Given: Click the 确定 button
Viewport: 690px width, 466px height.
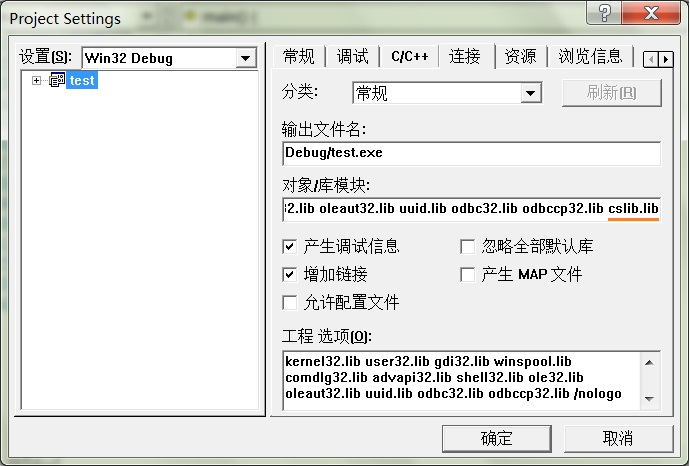Looking at the screenshot, I should [x=497, y=438].
